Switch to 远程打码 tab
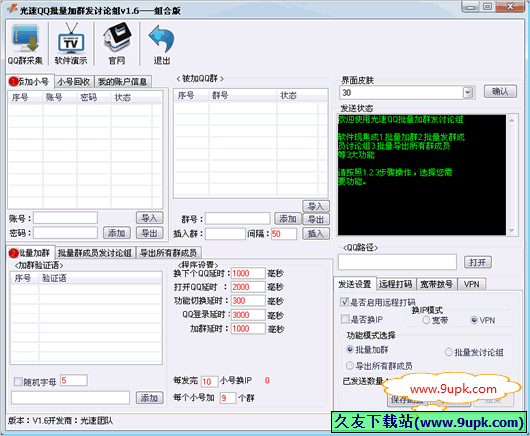The height and width of the screenshot is (436, 530). [x=396, y=284]
